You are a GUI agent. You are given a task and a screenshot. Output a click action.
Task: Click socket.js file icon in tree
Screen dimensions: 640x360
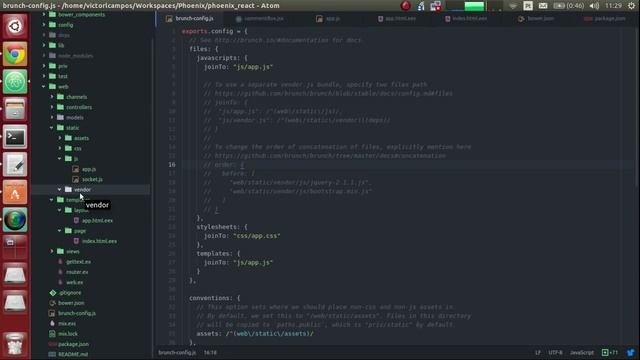(76, 179)
